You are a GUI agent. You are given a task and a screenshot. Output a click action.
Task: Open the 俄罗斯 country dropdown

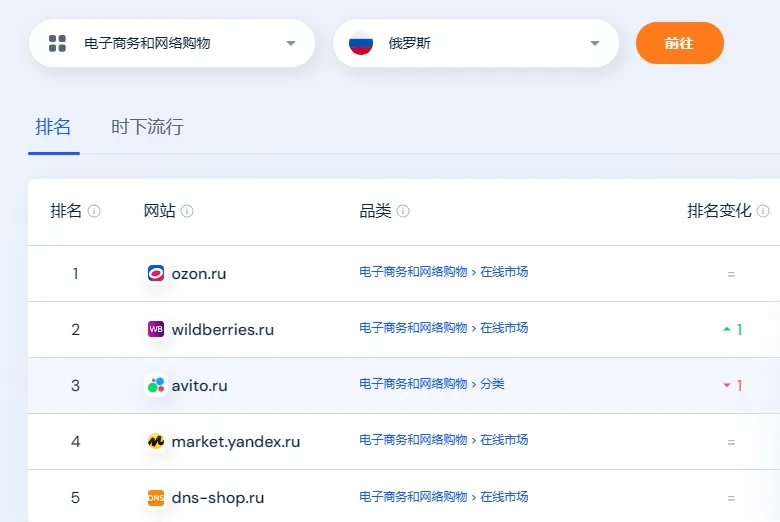(476, 43)
